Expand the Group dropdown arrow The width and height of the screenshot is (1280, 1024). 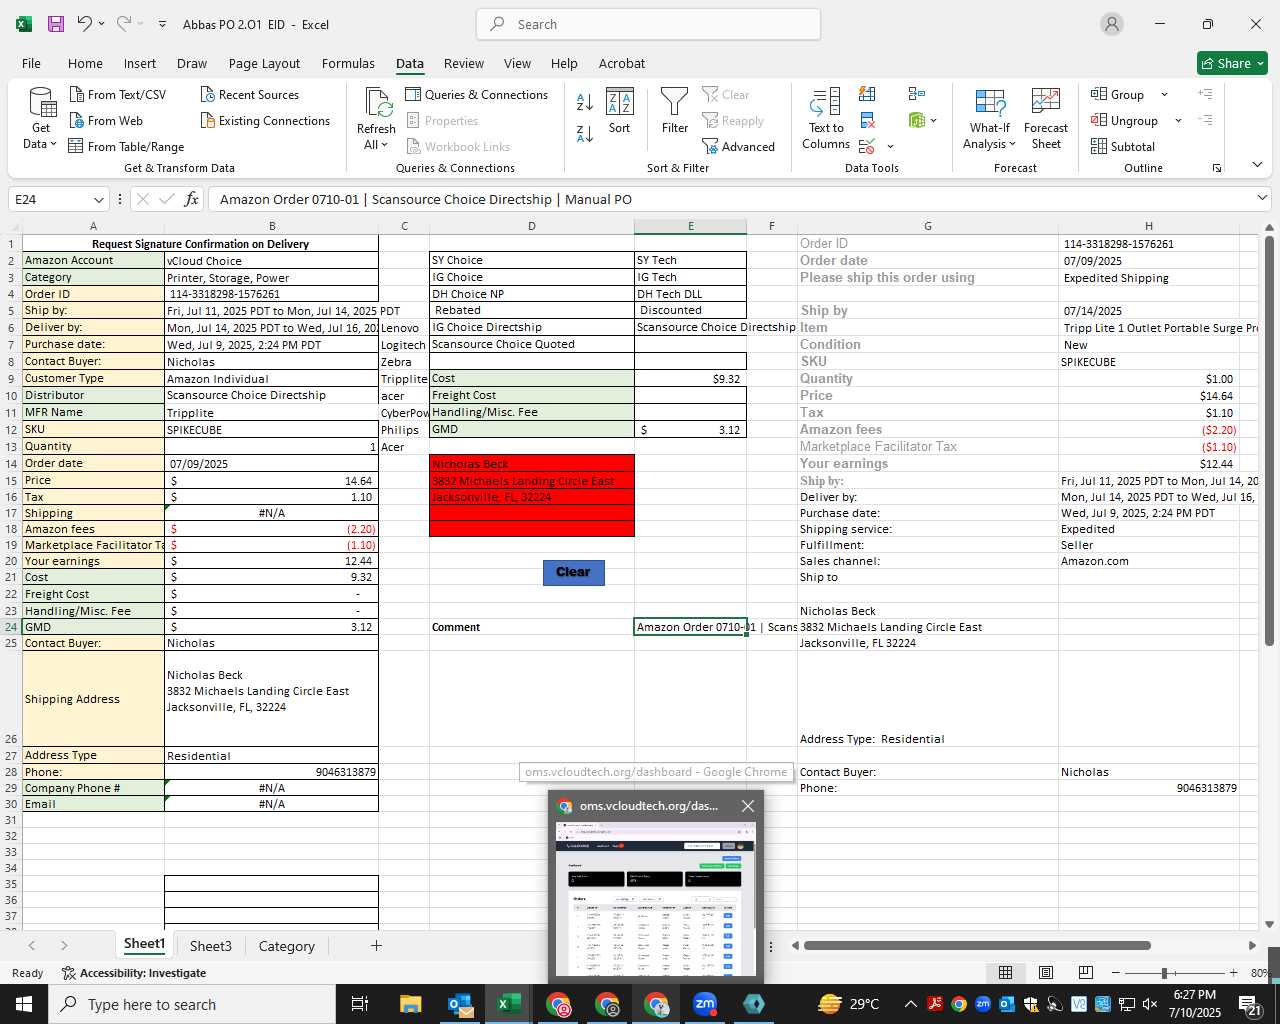tap(1164, 95)
